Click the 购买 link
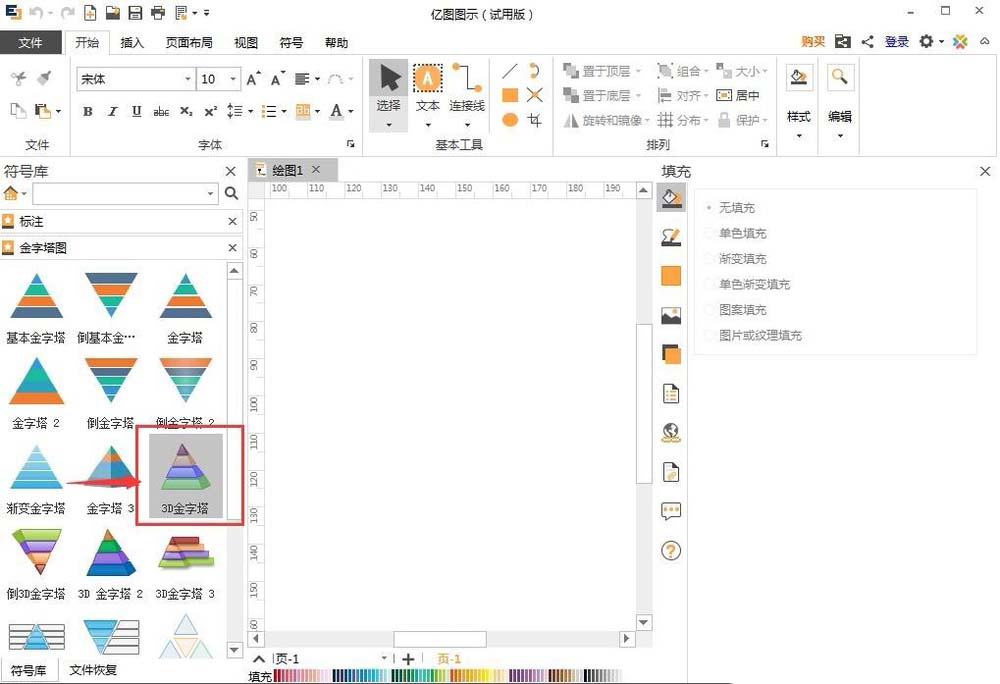The width and height of the screenshot is (1000, 684). tap(812, 42)
